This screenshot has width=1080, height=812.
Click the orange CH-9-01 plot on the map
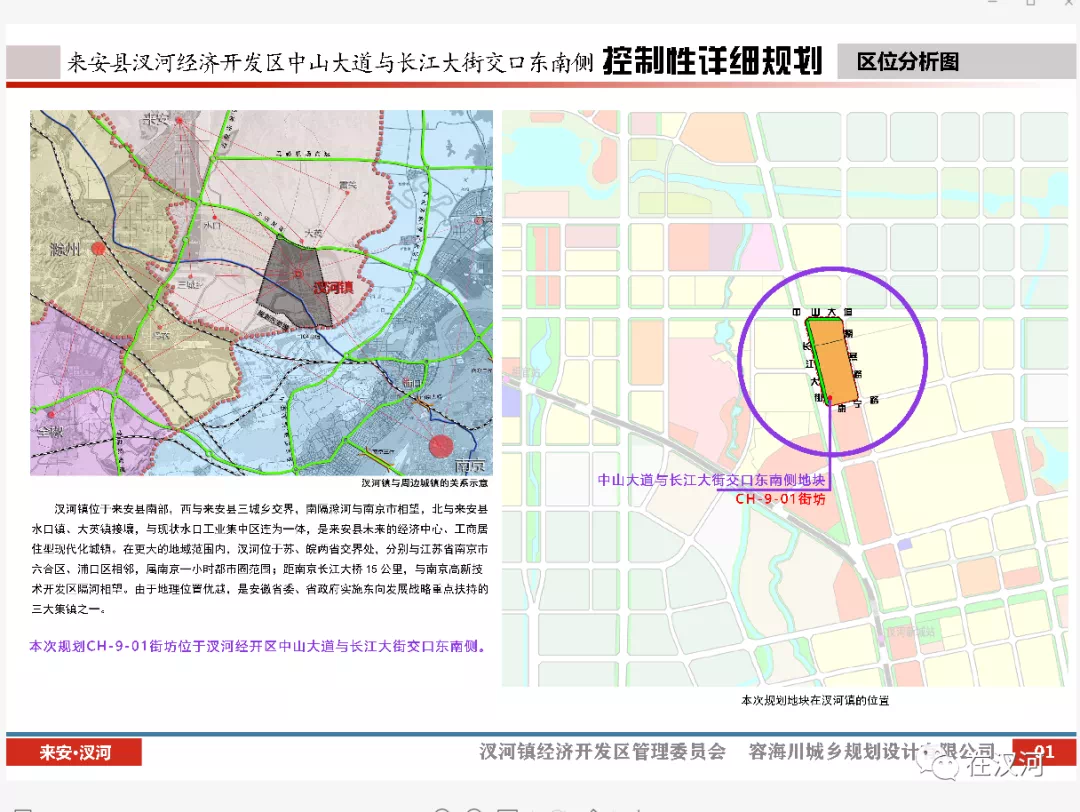pyautogui.click(x=831, y=360)
